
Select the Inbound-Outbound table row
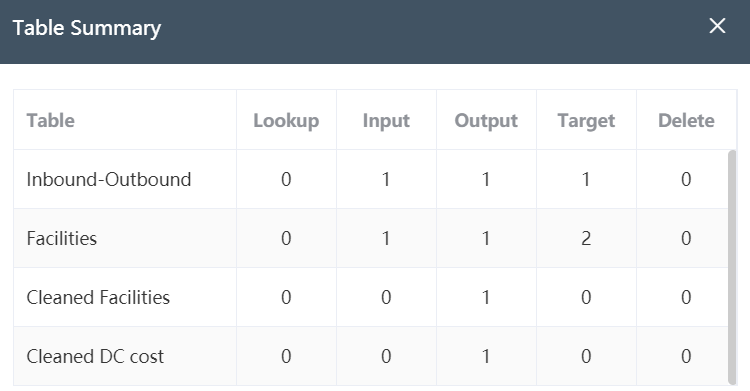point(371,179)
